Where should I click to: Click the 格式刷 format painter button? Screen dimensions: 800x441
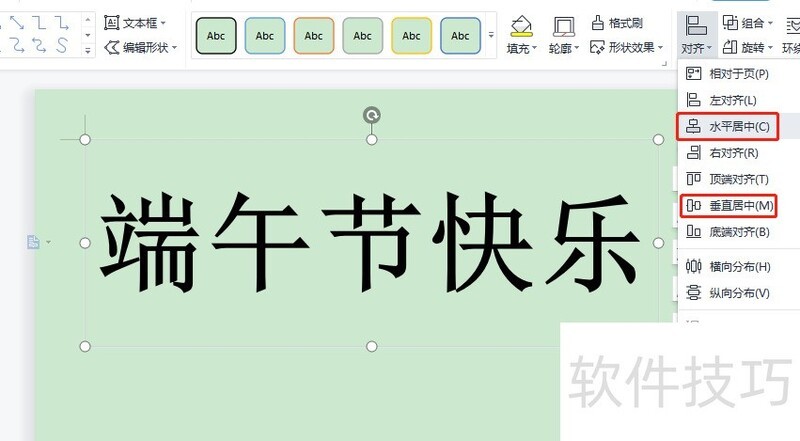click(x=617, y=23)
